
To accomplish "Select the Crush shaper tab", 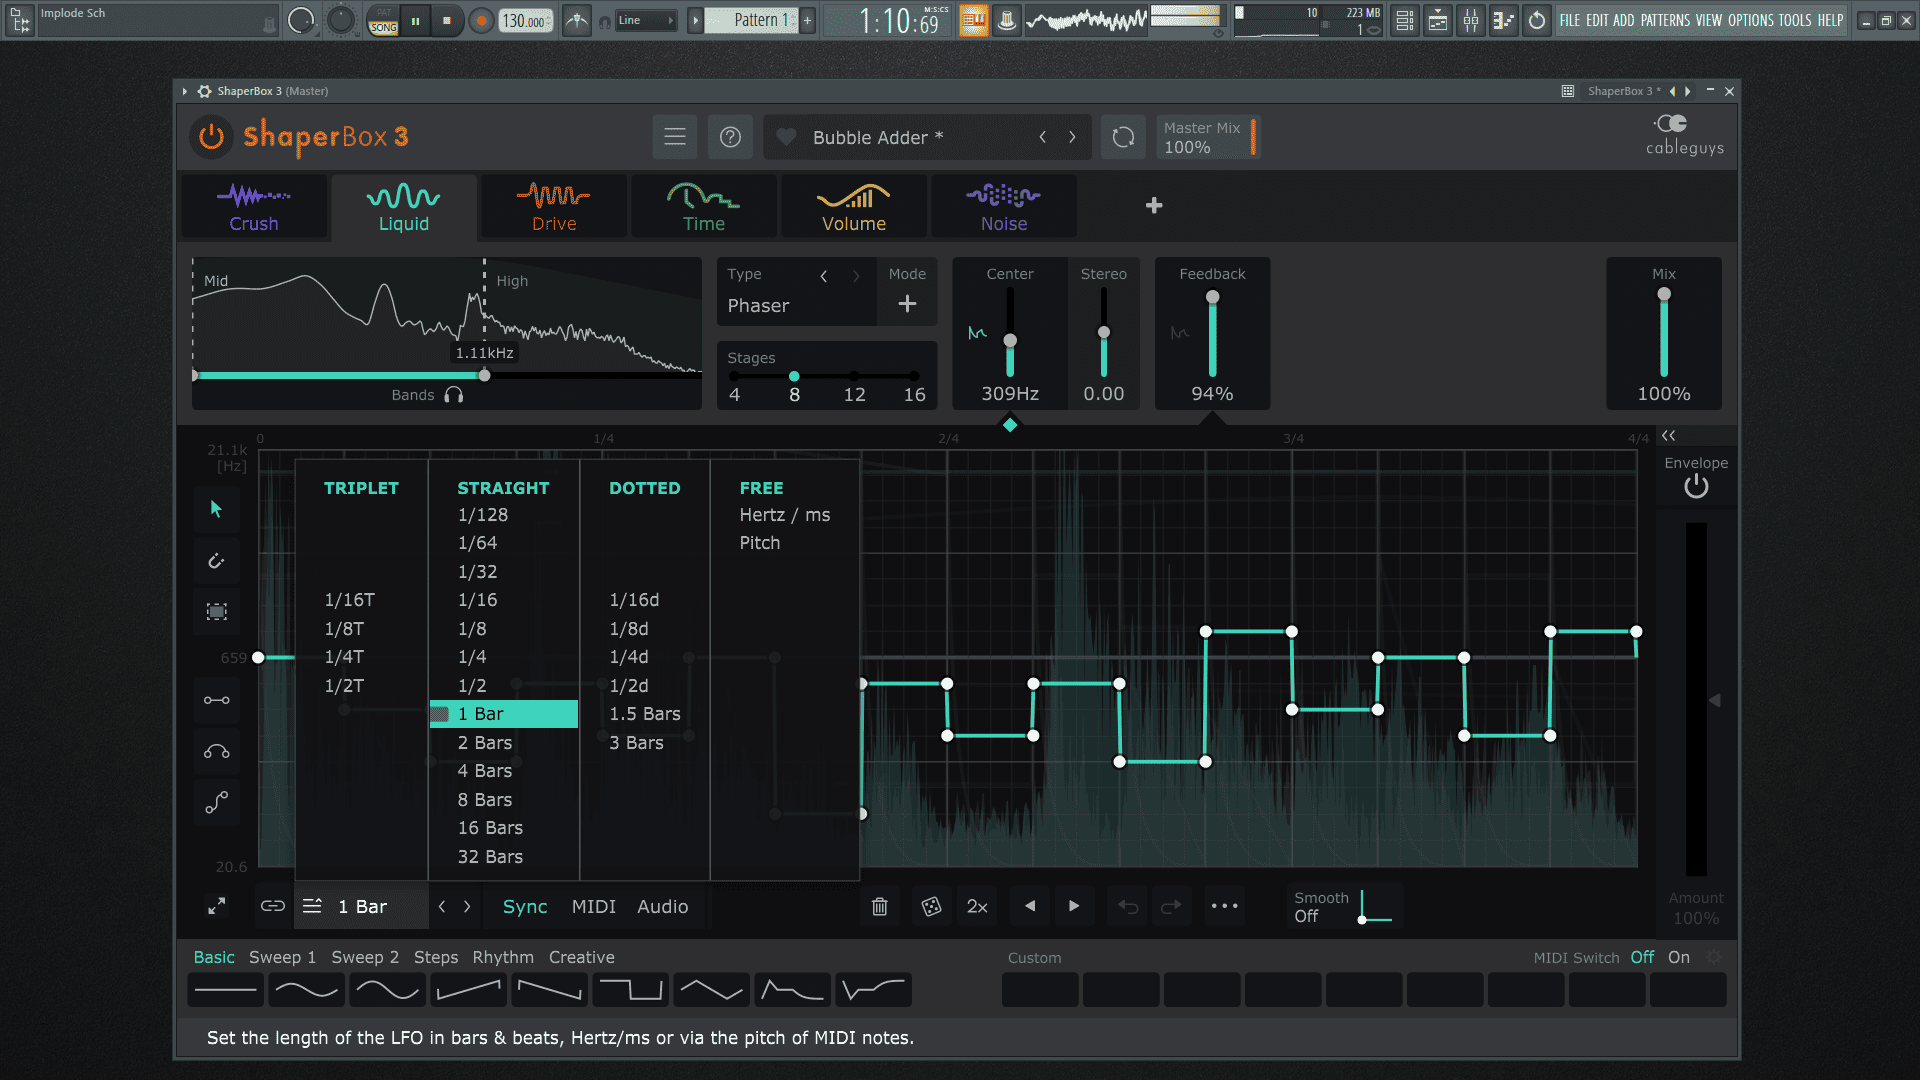I will click(x=254, y=207).
